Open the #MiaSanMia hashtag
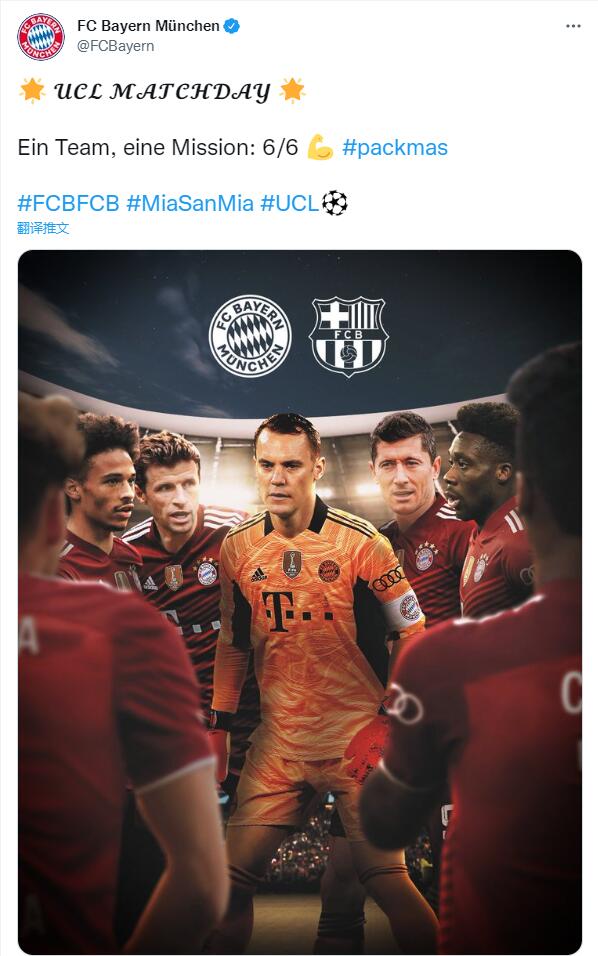Image resolution: width=598 pixels, height=956 pixels. (190, 203)
